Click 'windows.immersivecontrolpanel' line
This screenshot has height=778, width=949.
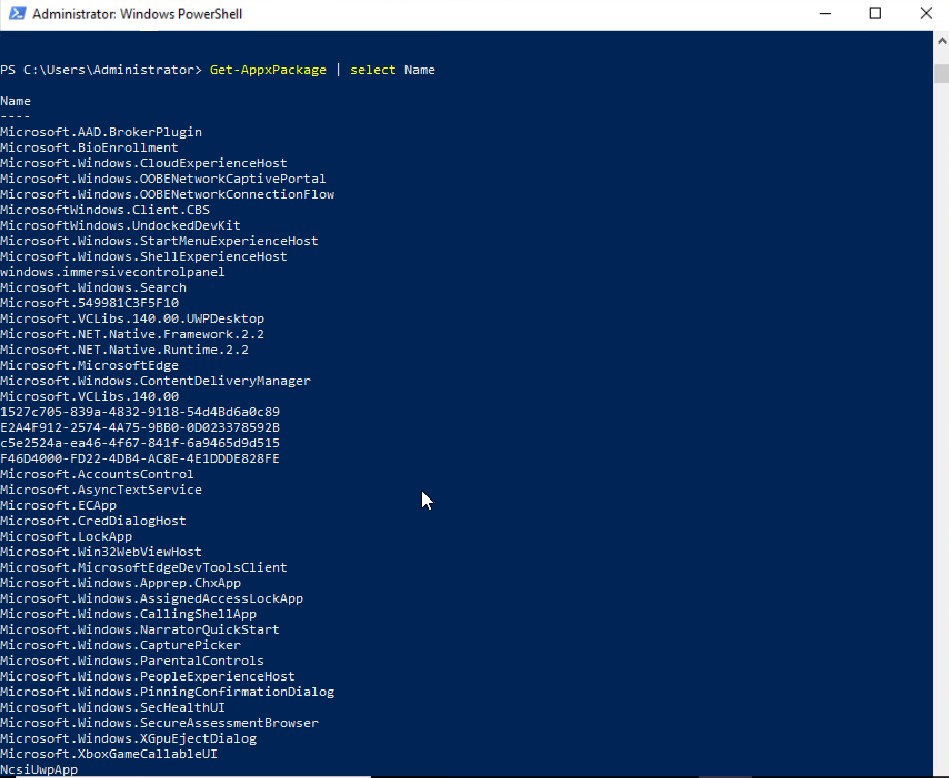pos(113,272)
